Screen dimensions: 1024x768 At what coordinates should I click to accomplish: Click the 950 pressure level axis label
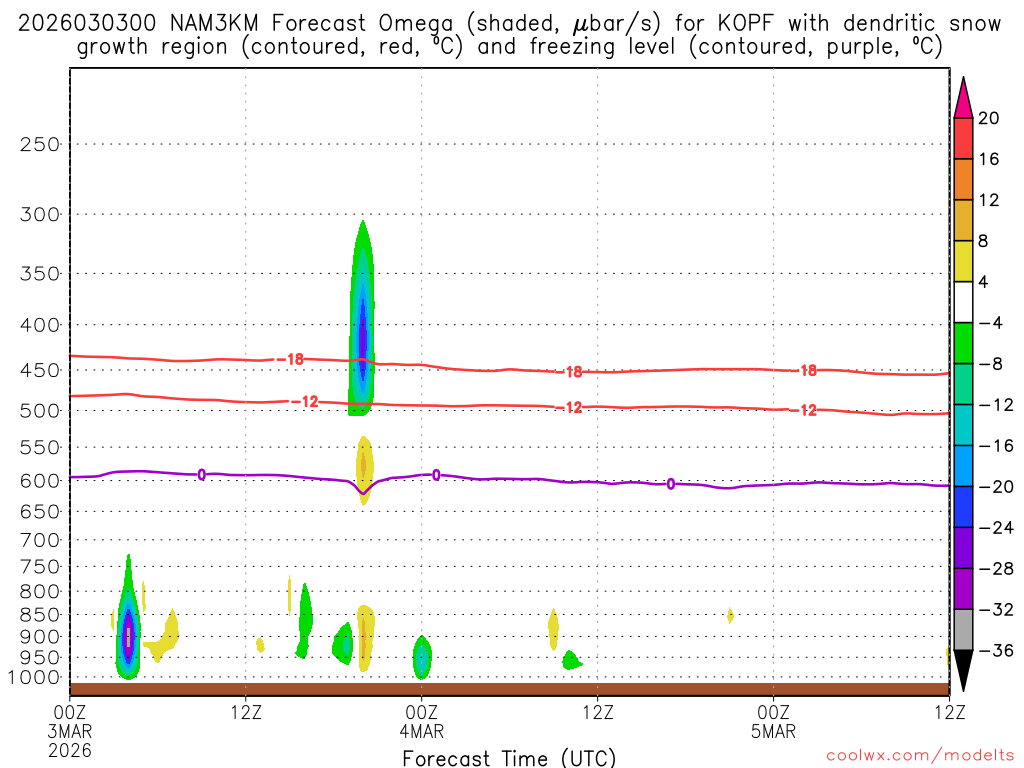(x=40, y=658)
